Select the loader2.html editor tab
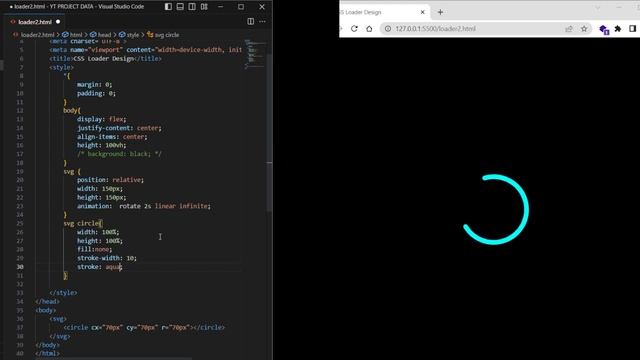The height and width of the screenshot is (360, 640). [35, 22]
